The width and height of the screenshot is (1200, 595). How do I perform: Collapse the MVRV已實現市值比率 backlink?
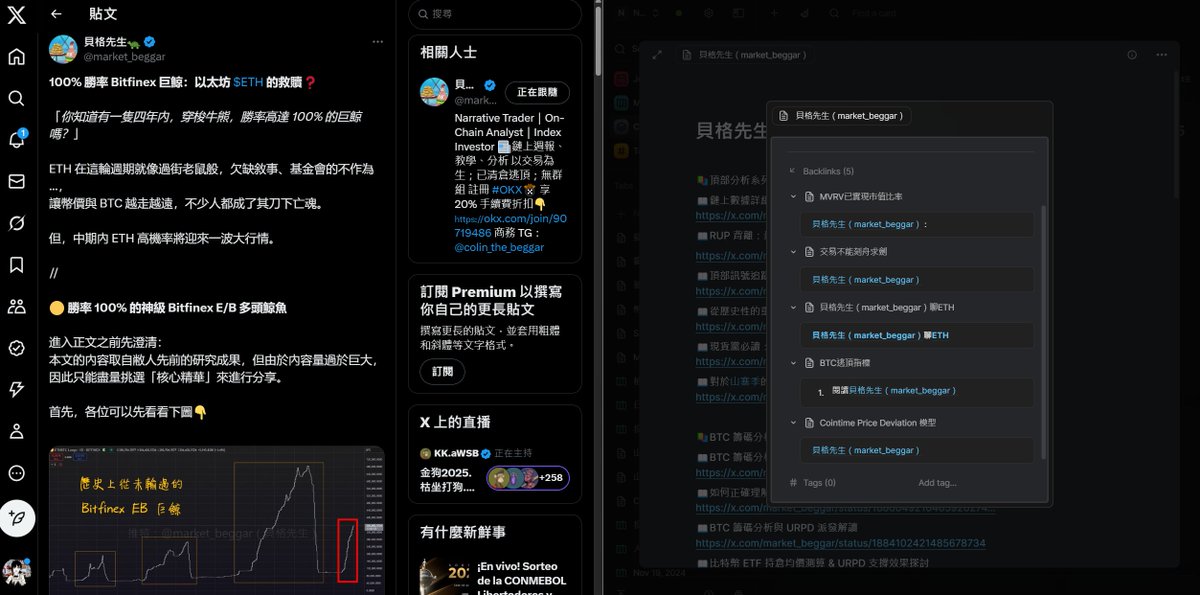[793, 197]
